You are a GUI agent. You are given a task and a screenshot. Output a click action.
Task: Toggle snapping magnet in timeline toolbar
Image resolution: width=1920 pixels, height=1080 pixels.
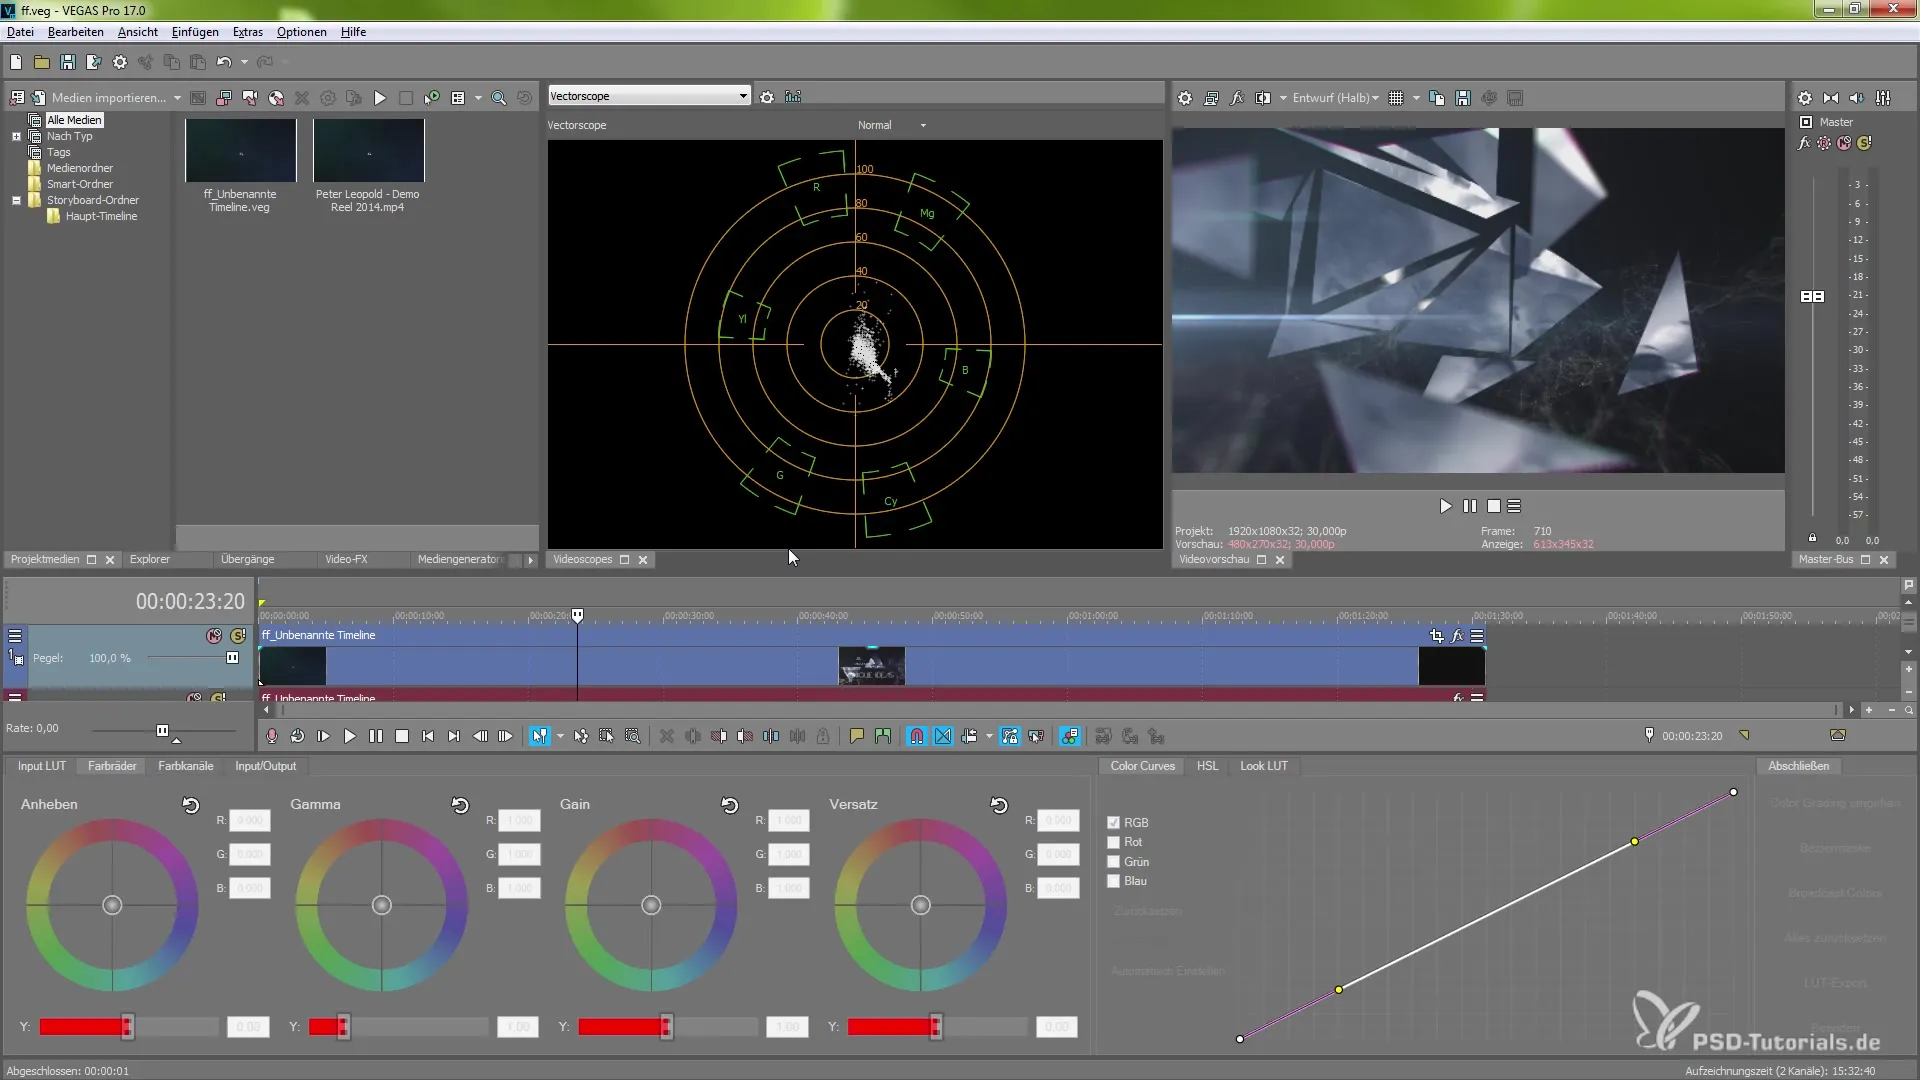pyautogui.click(x=917, y=736)
